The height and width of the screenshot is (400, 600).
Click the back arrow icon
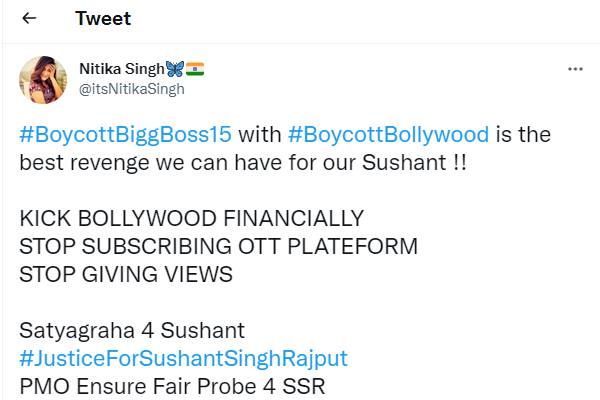(x=29, y=19)
